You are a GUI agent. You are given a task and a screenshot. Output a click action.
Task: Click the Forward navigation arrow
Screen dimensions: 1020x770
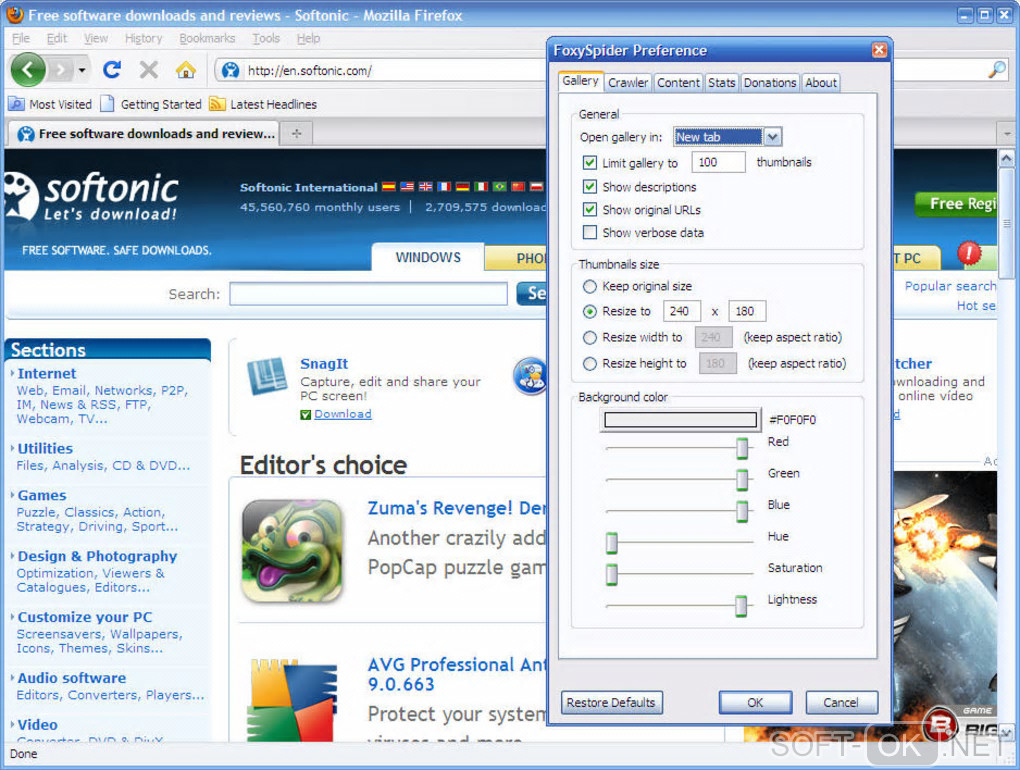point(61,70)
